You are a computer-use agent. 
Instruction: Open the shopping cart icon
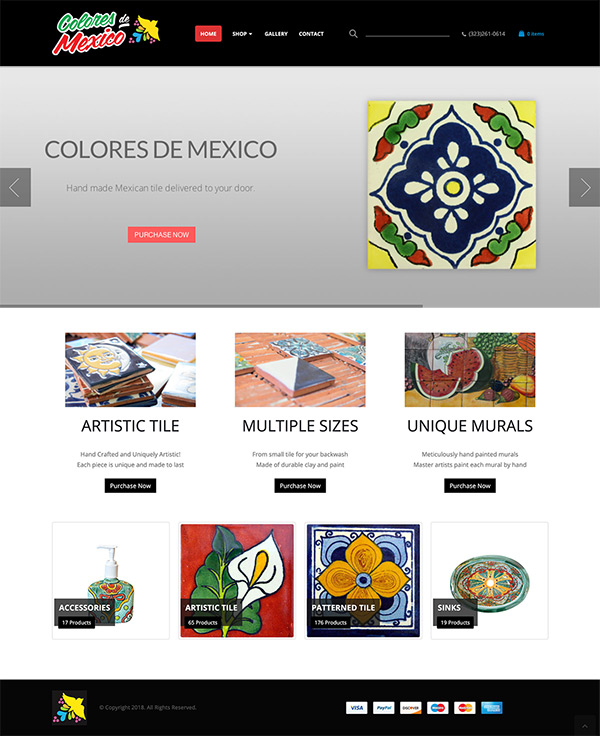pos(521,34)
